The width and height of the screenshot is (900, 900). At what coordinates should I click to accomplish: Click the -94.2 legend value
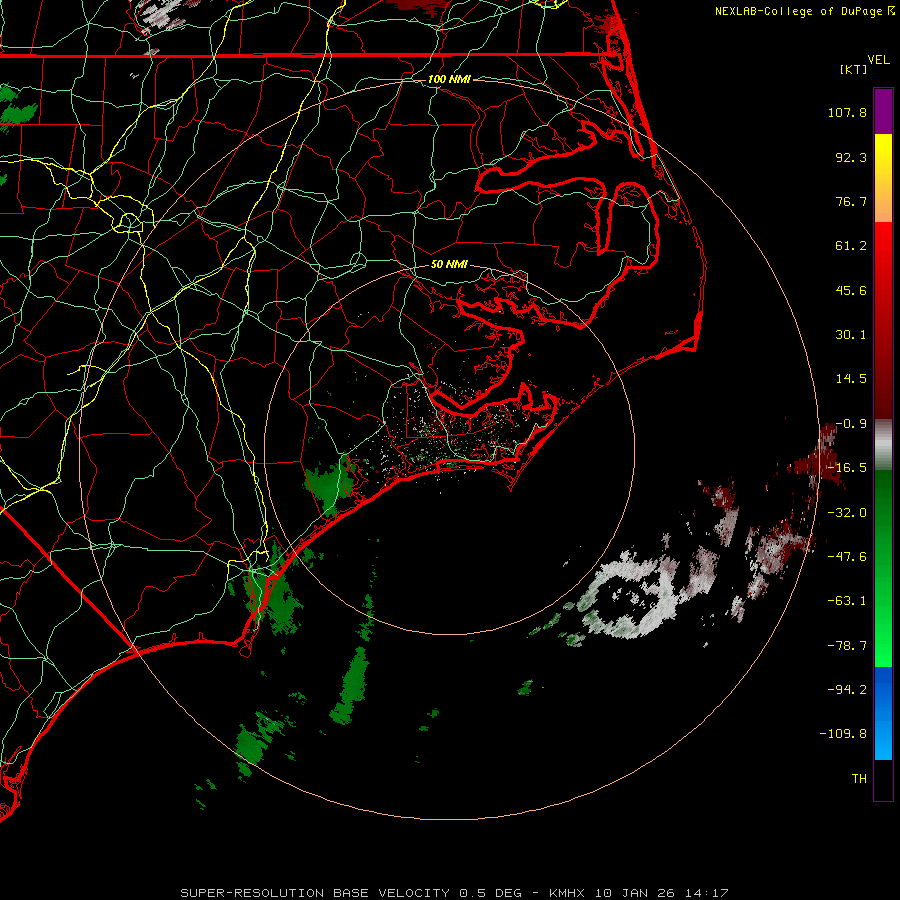(x=847, y=690)
